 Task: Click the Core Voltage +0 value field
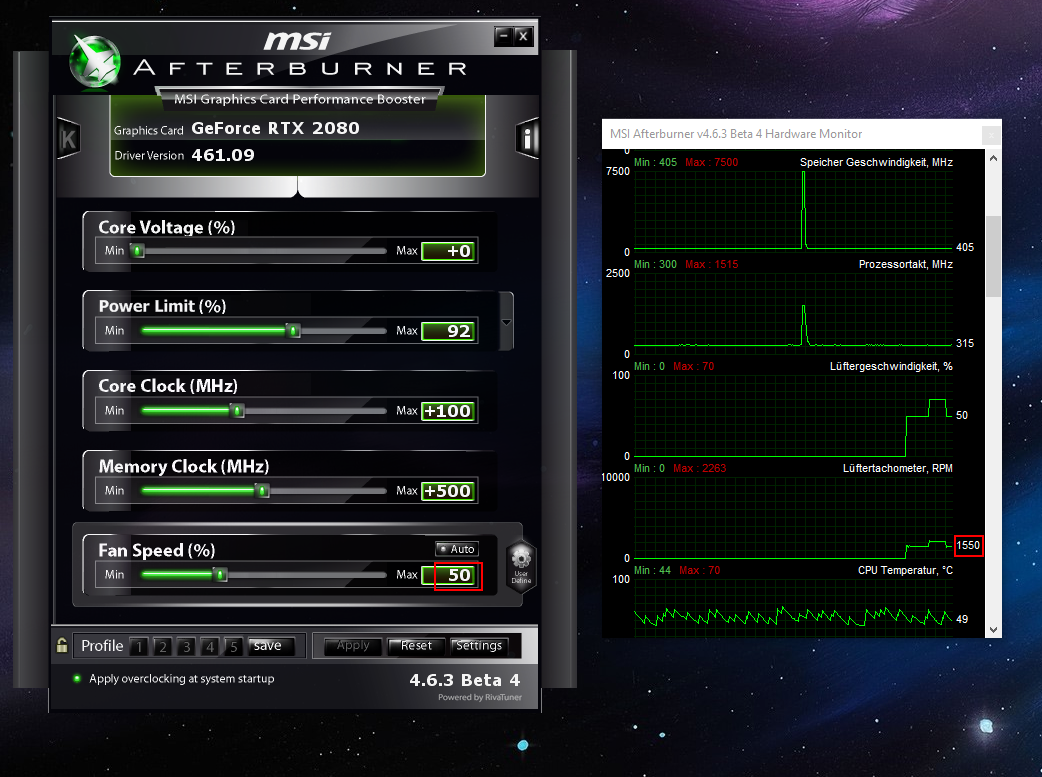coord(449,251)
